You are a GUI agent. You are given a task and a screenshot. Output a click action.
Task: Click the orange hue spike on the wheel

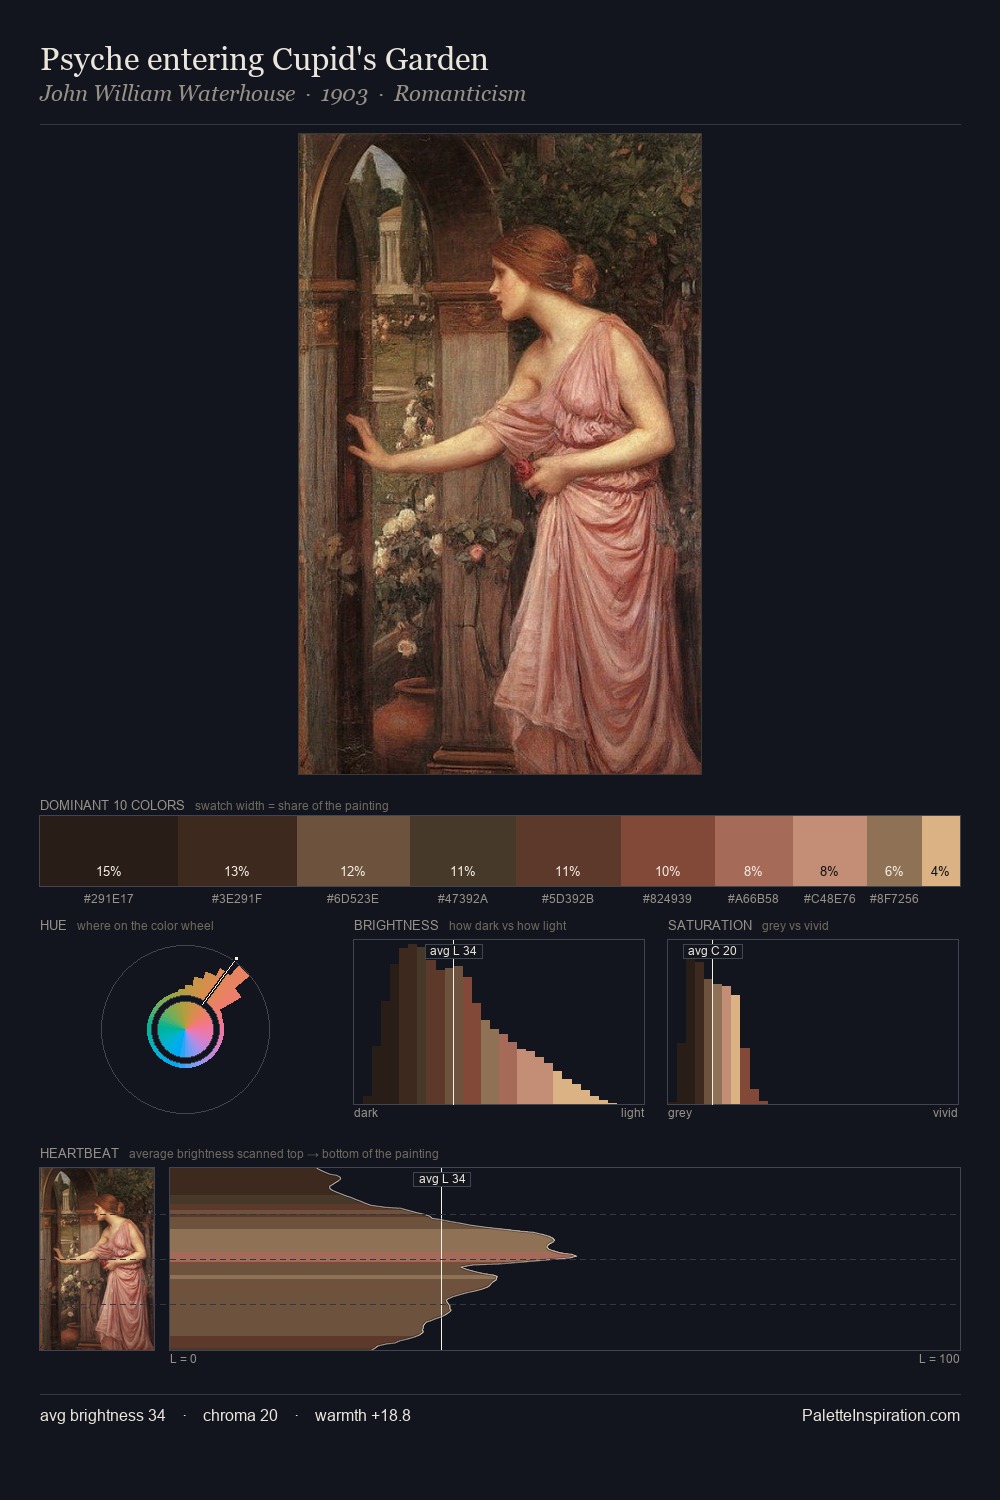(227, 985)
